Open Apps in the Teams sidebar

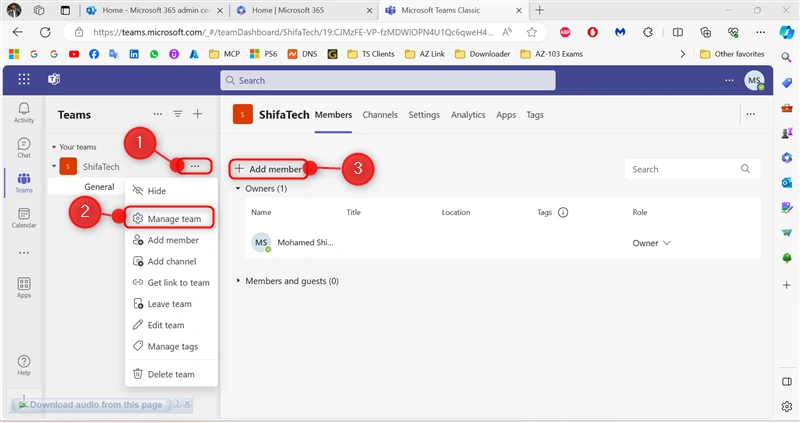24,288
